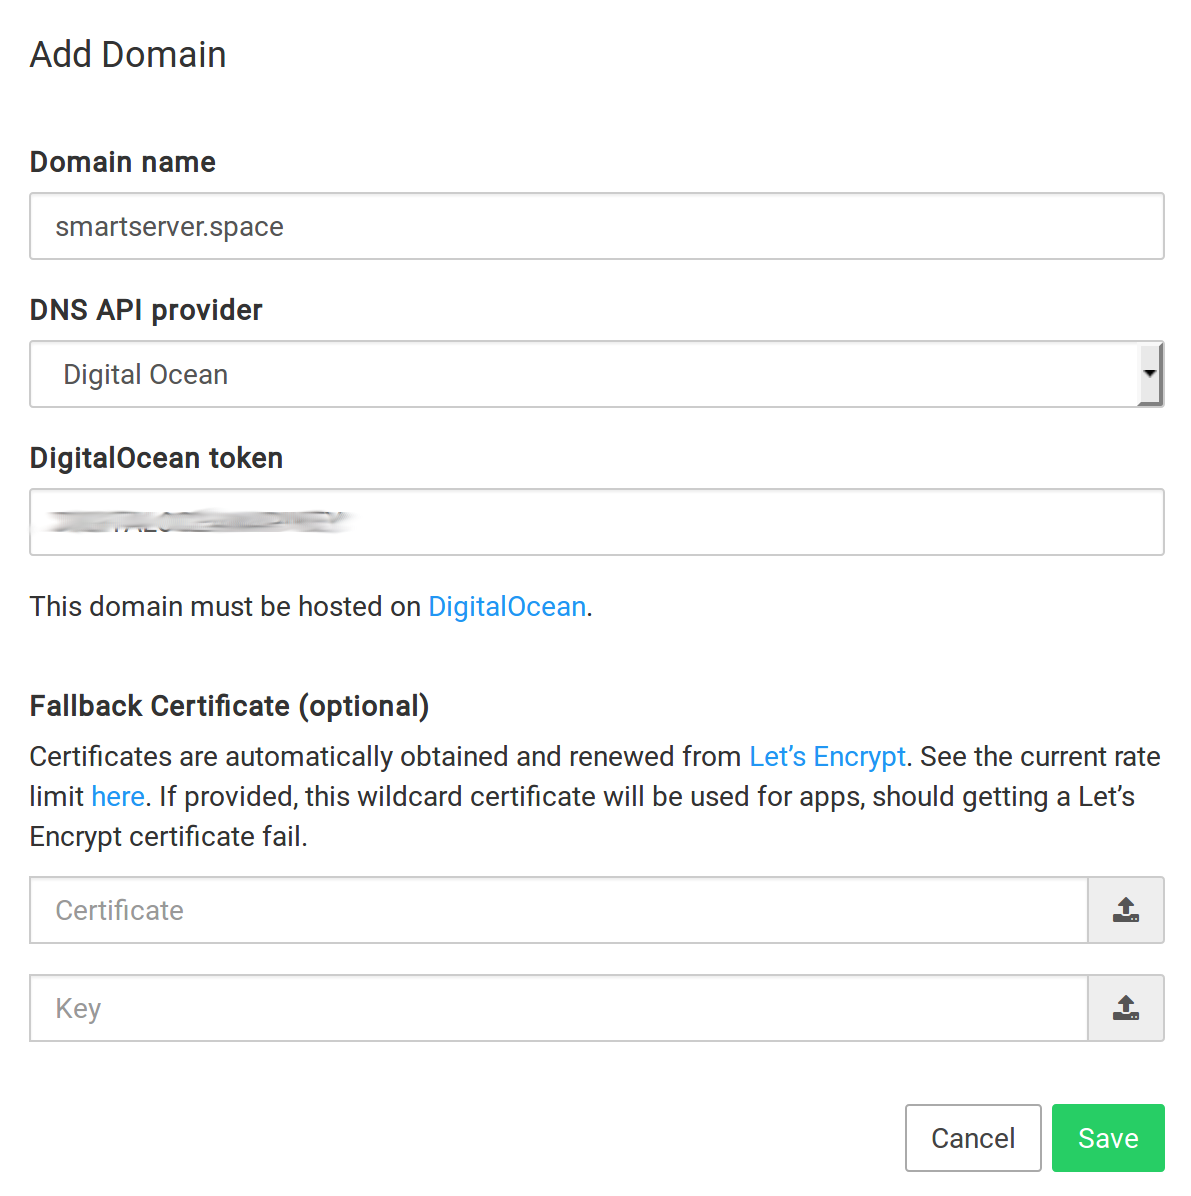Upload a certificate key file
Image resolution: width=1191 pixels, height=1196 pixels.
tap(1126, 1008)
